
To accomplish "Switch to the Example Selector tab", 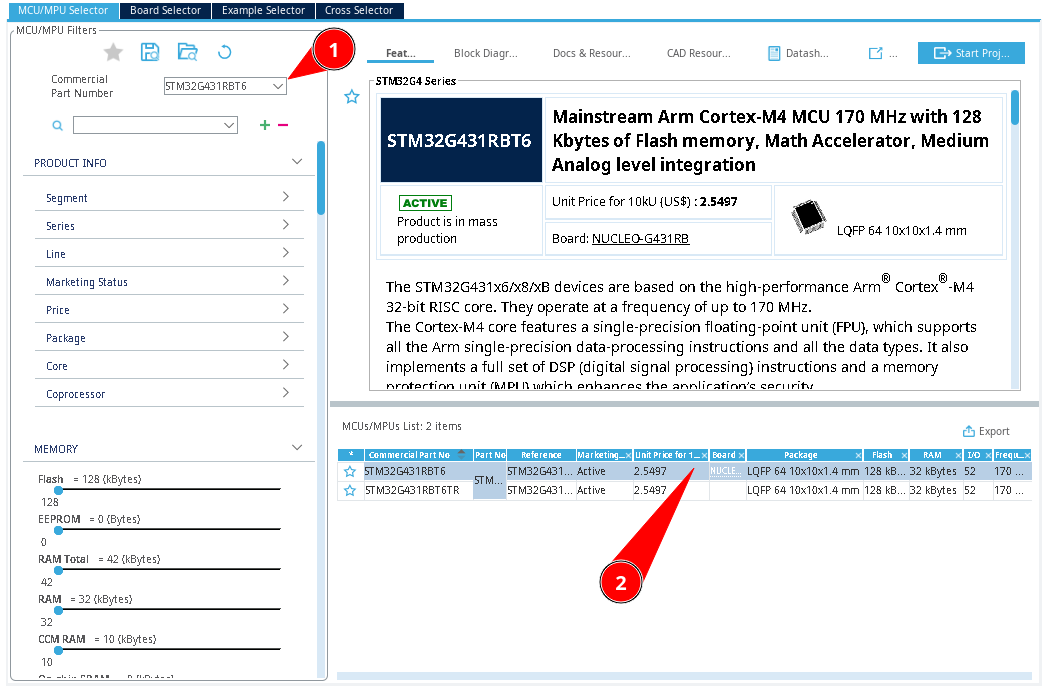I will (x=263, y=11).
